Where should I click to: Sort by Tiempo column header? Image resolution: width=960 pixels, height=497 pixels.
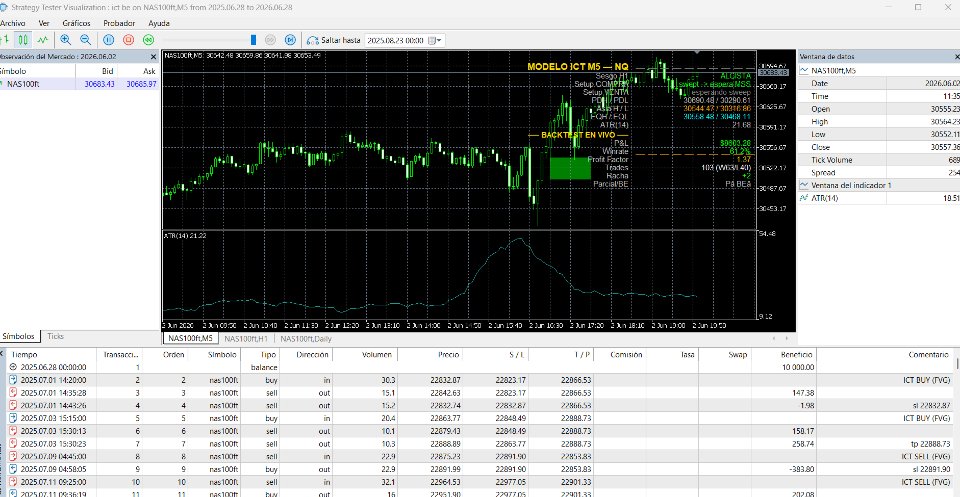tap(24, 354)
